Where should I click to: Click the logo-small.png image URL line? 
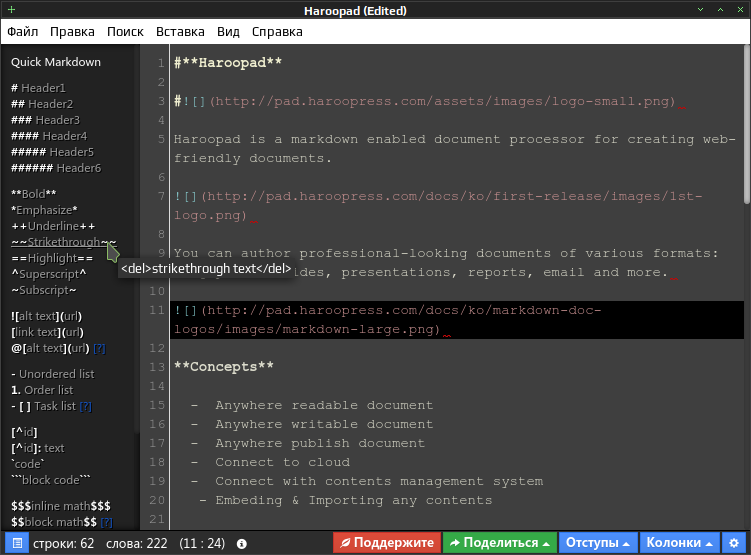[x=424, y=102]
